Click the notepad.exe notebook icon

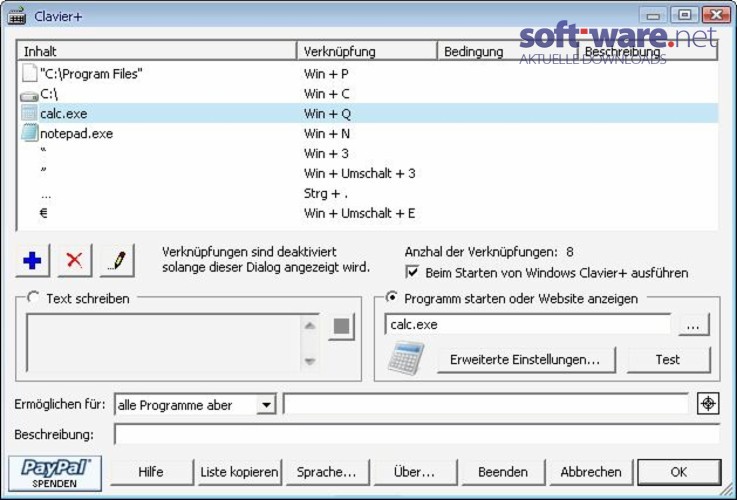pos(29,133)
